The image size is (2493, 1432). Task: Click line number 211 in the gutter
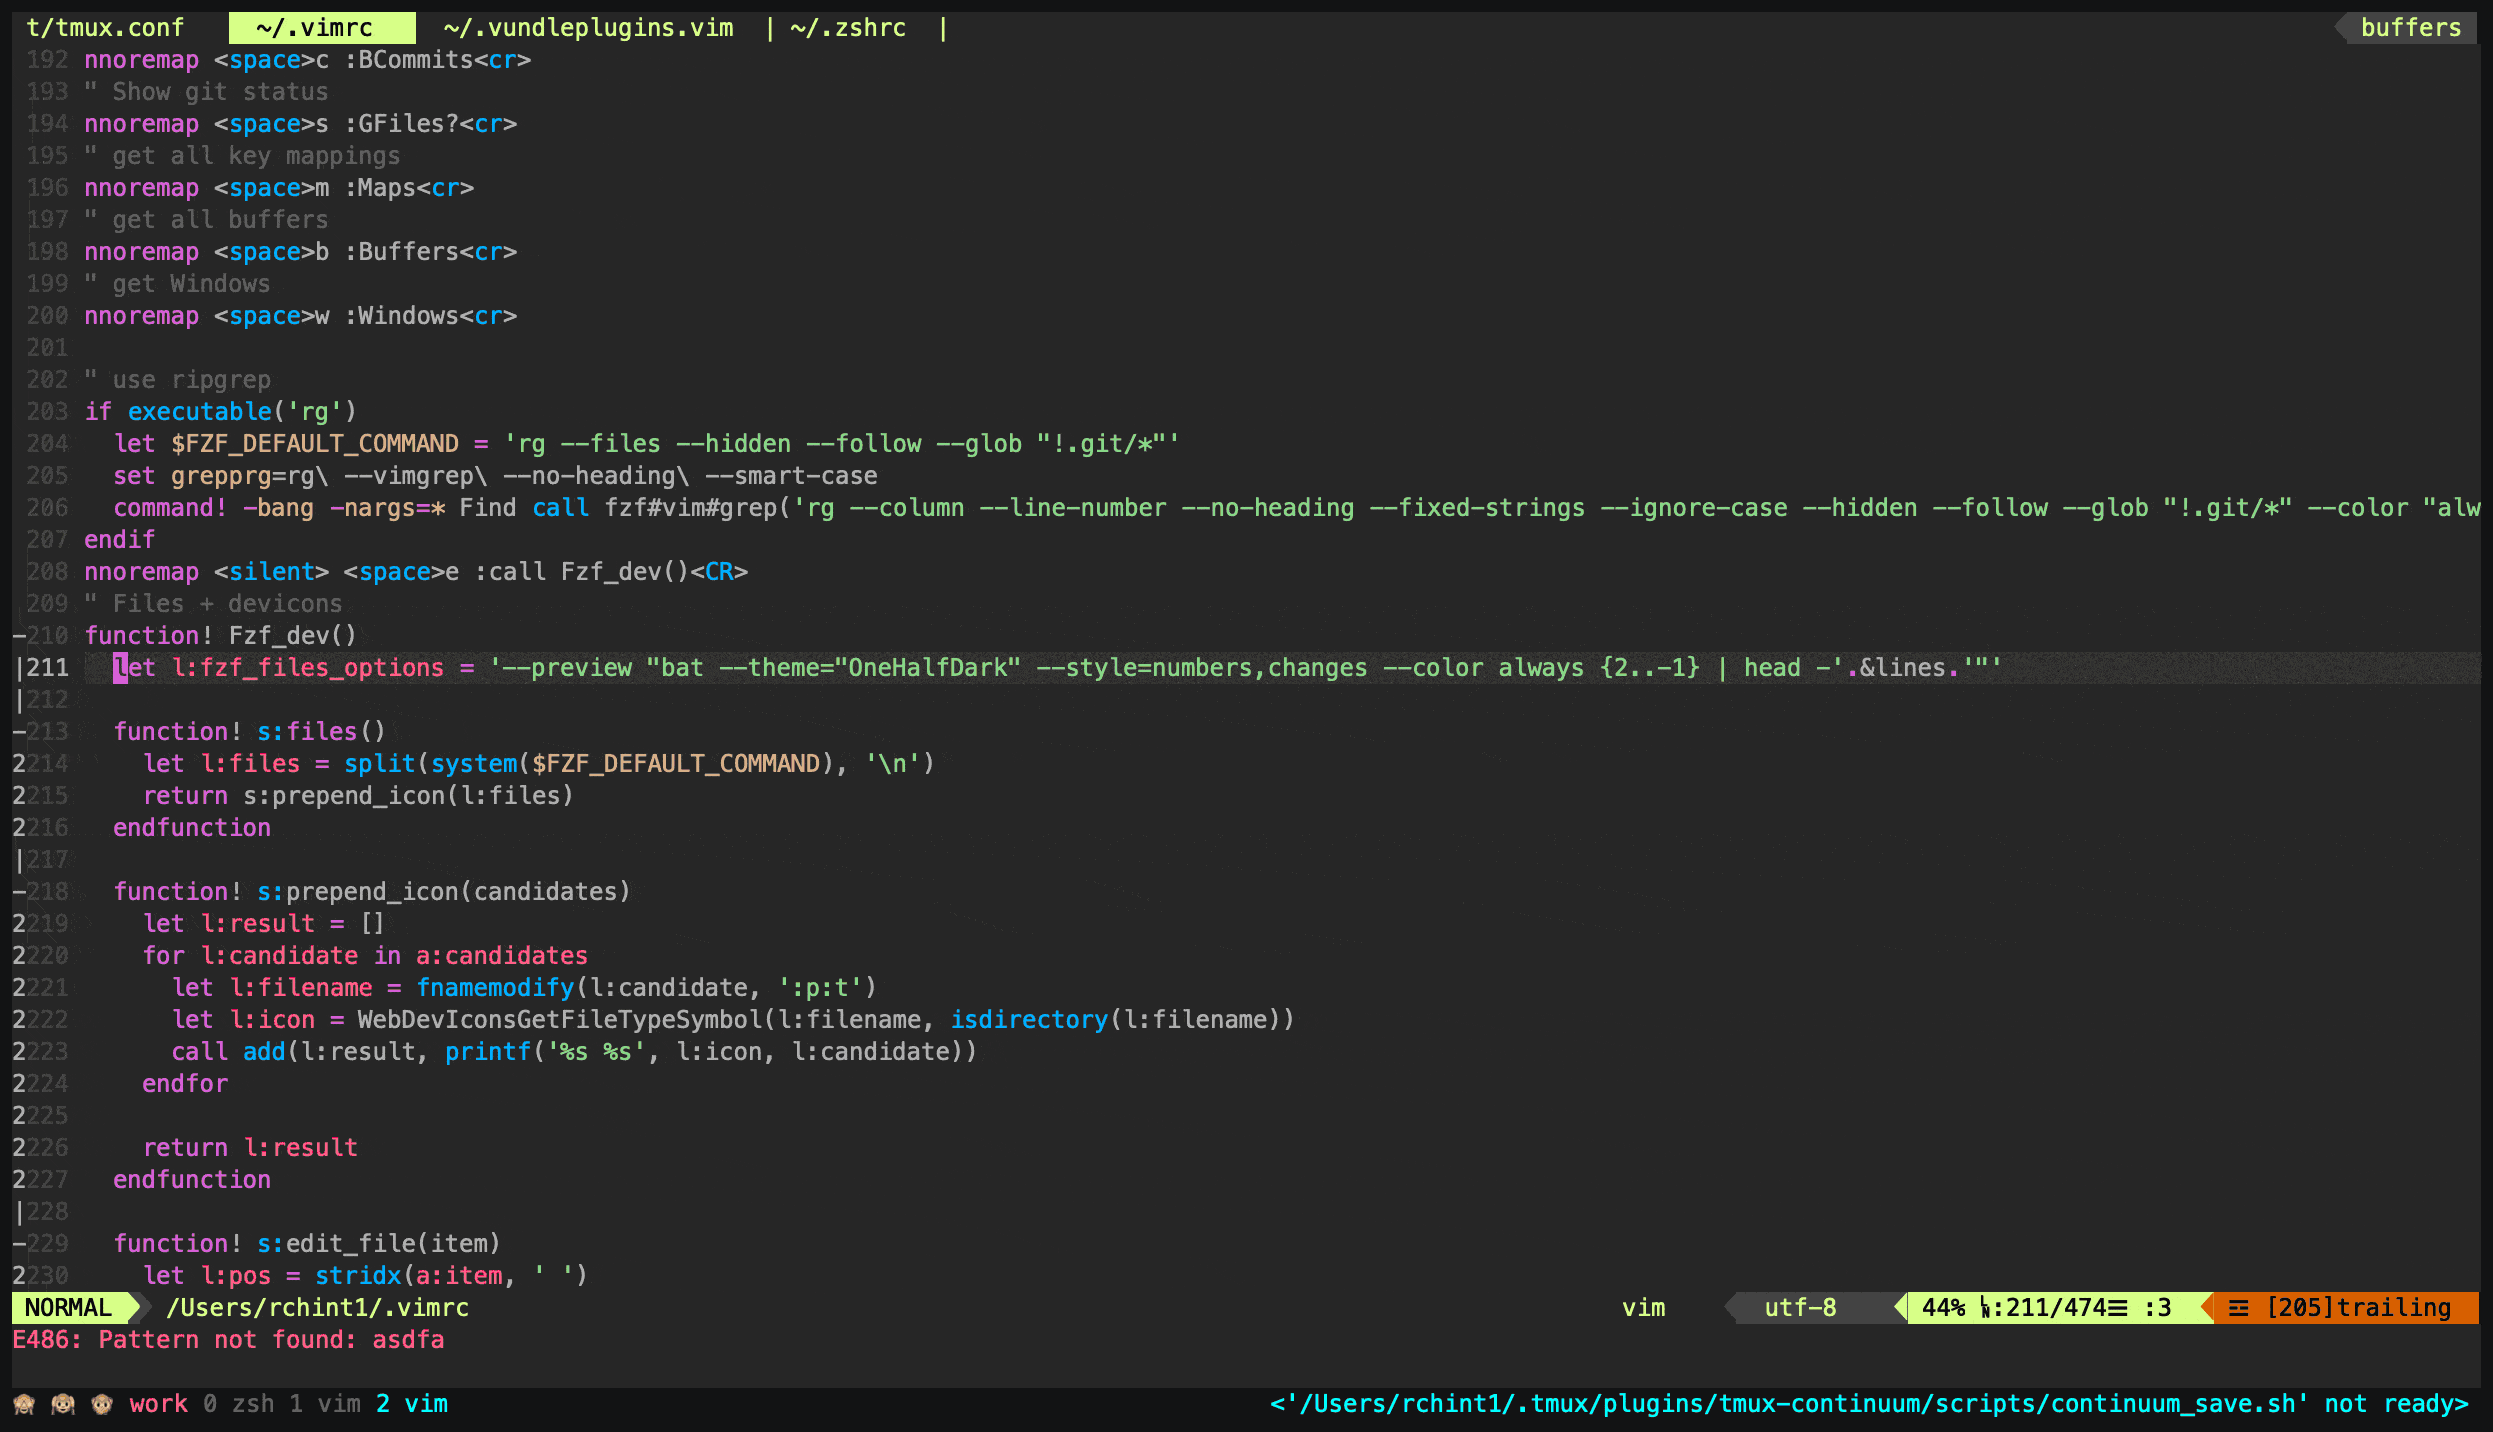48,668
